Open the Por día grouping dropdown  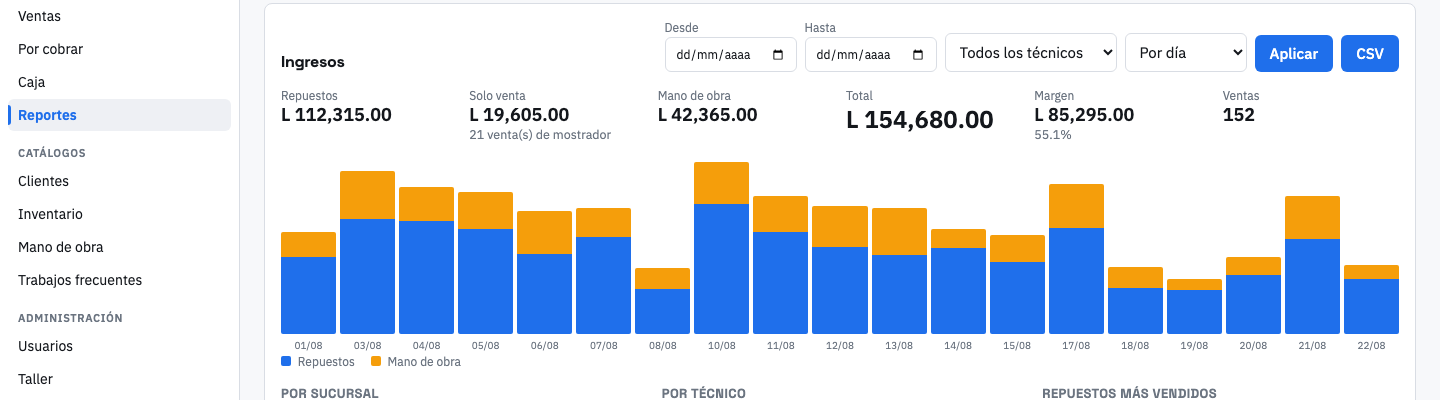tap(1186, 54)
